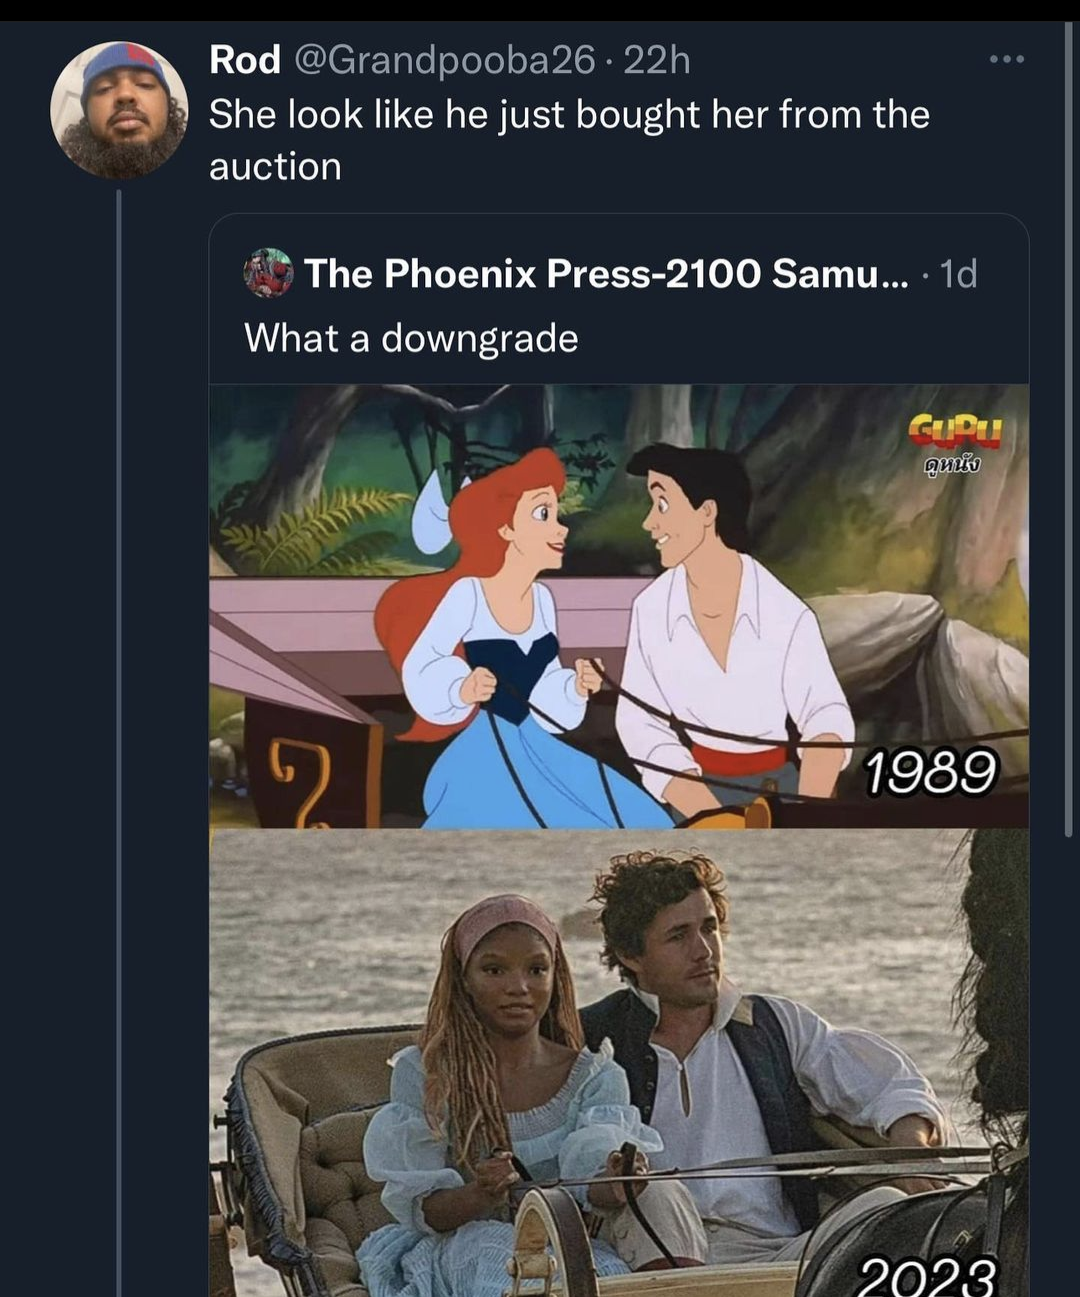Viewport: 1080px width, 1297px height.
Task: Click the 1d timestamp on quoted tweet
Action: pos(958,273)
